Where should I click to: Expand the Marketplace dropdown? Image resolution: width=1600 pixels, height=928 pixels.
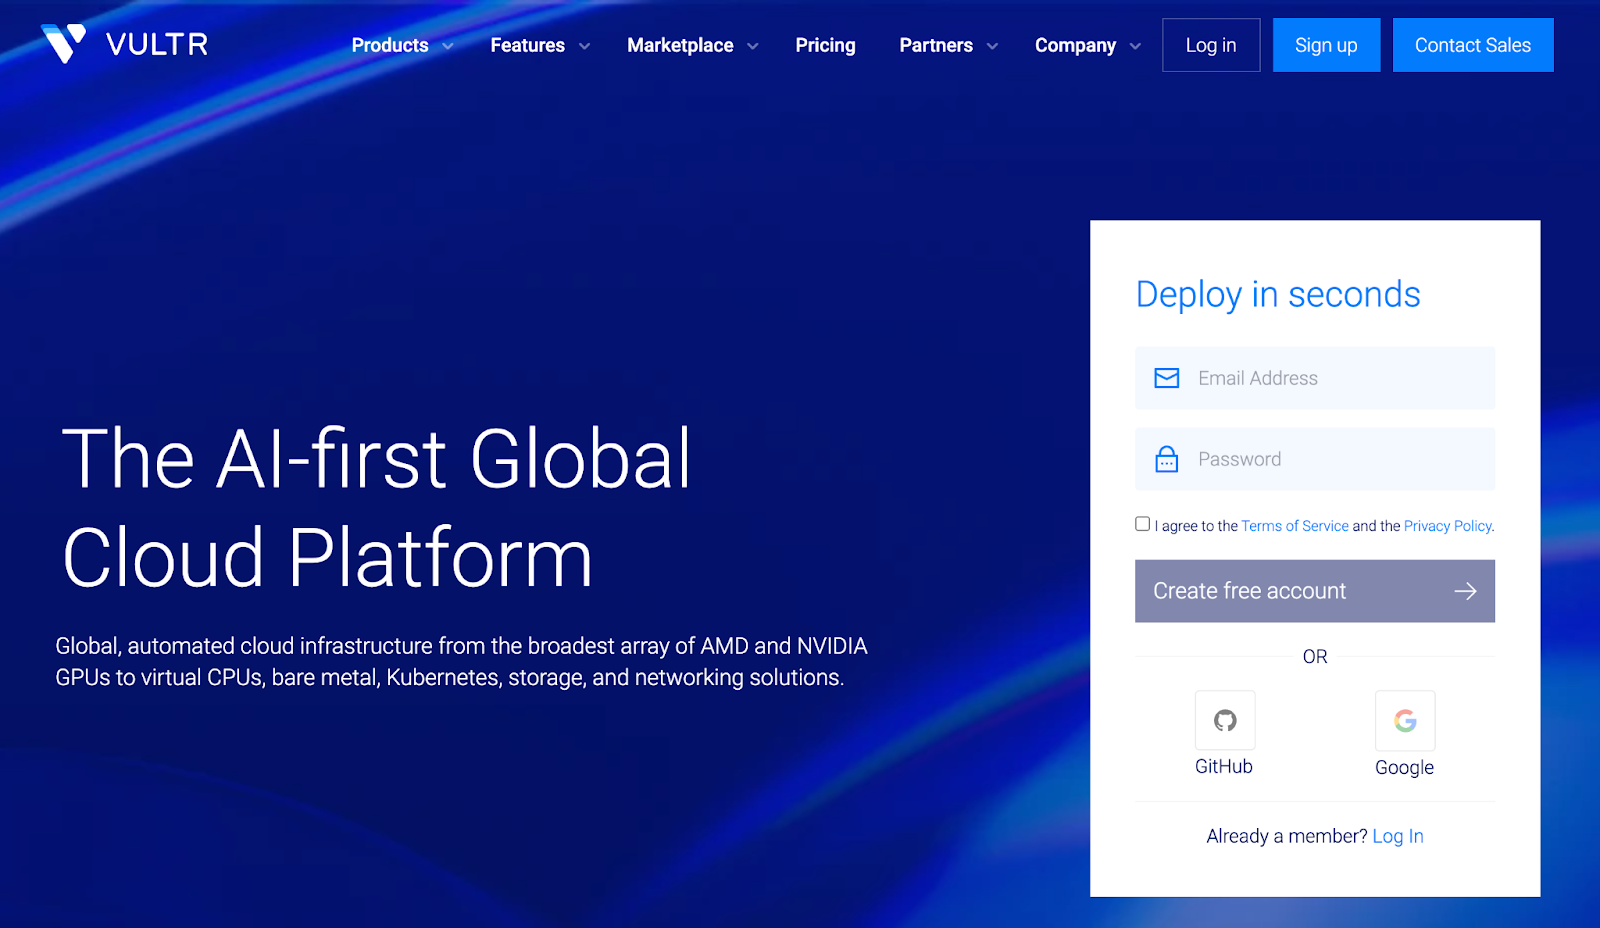pos(680,45)
